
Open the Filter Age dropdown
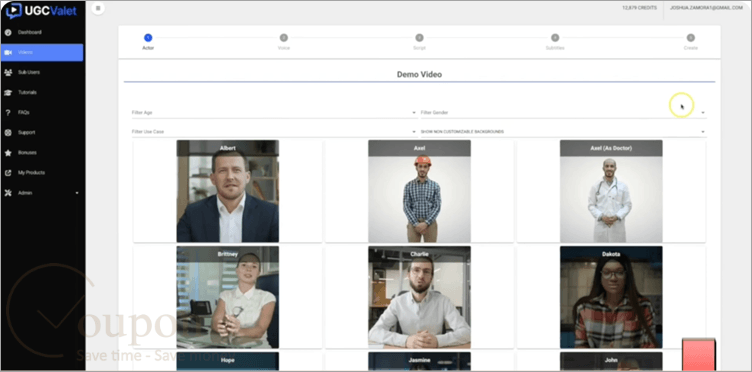(274, 113)
